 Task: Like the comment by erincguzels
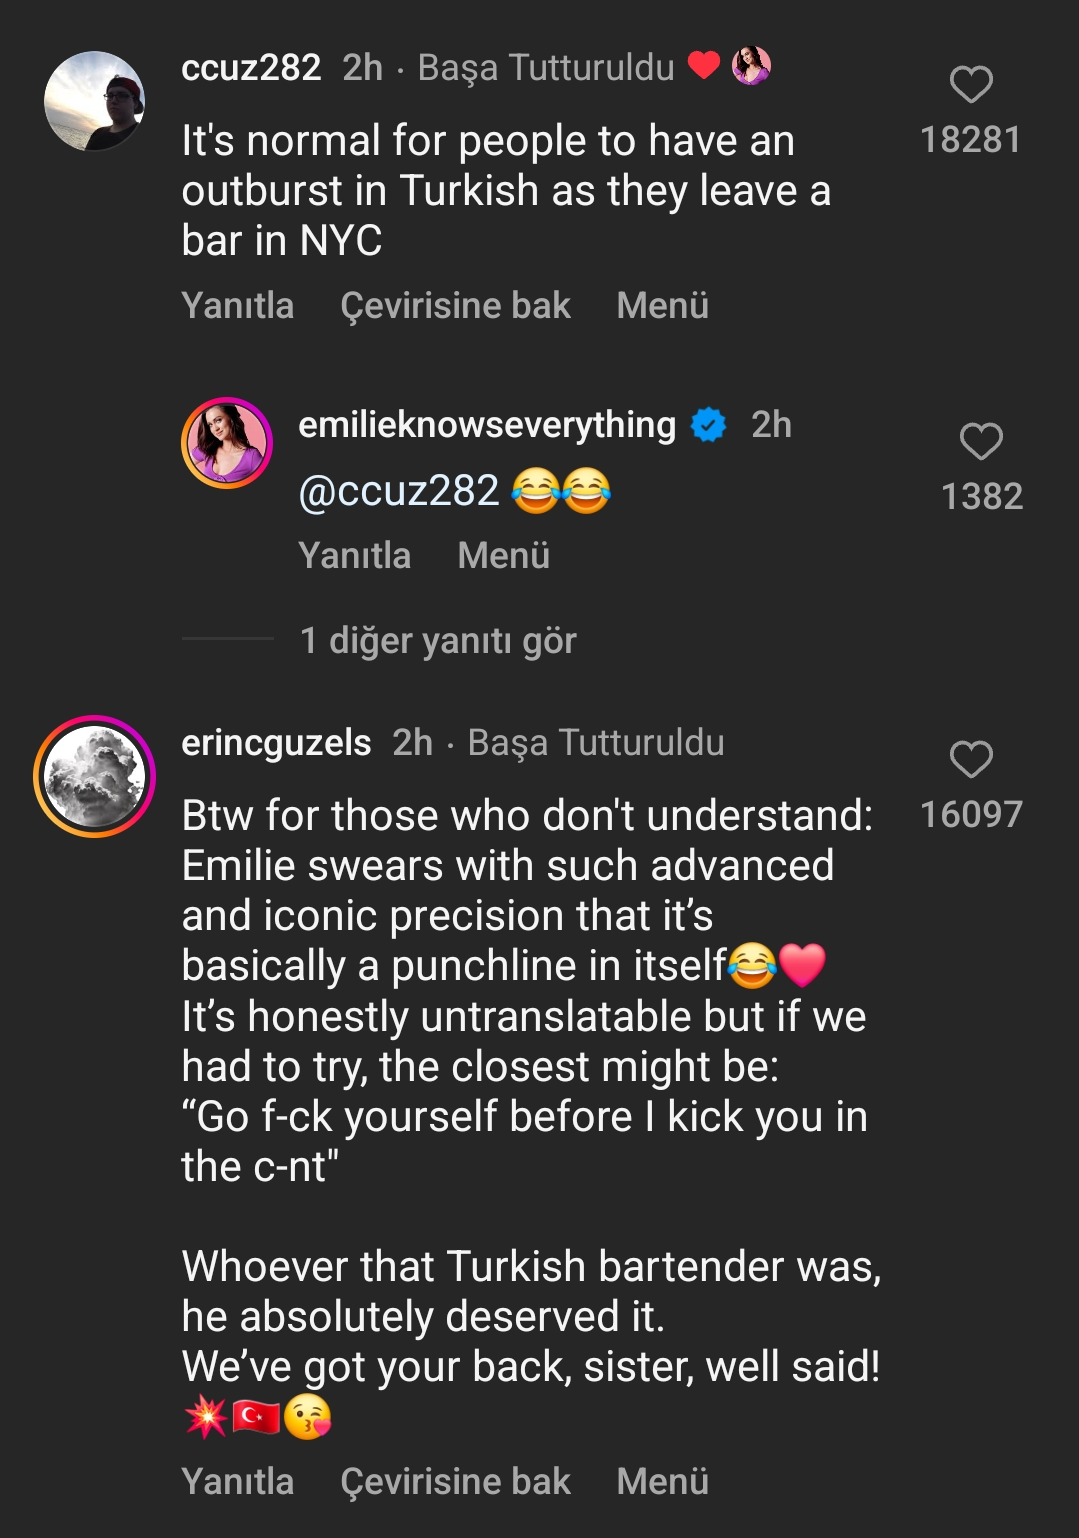click(970, 760)
